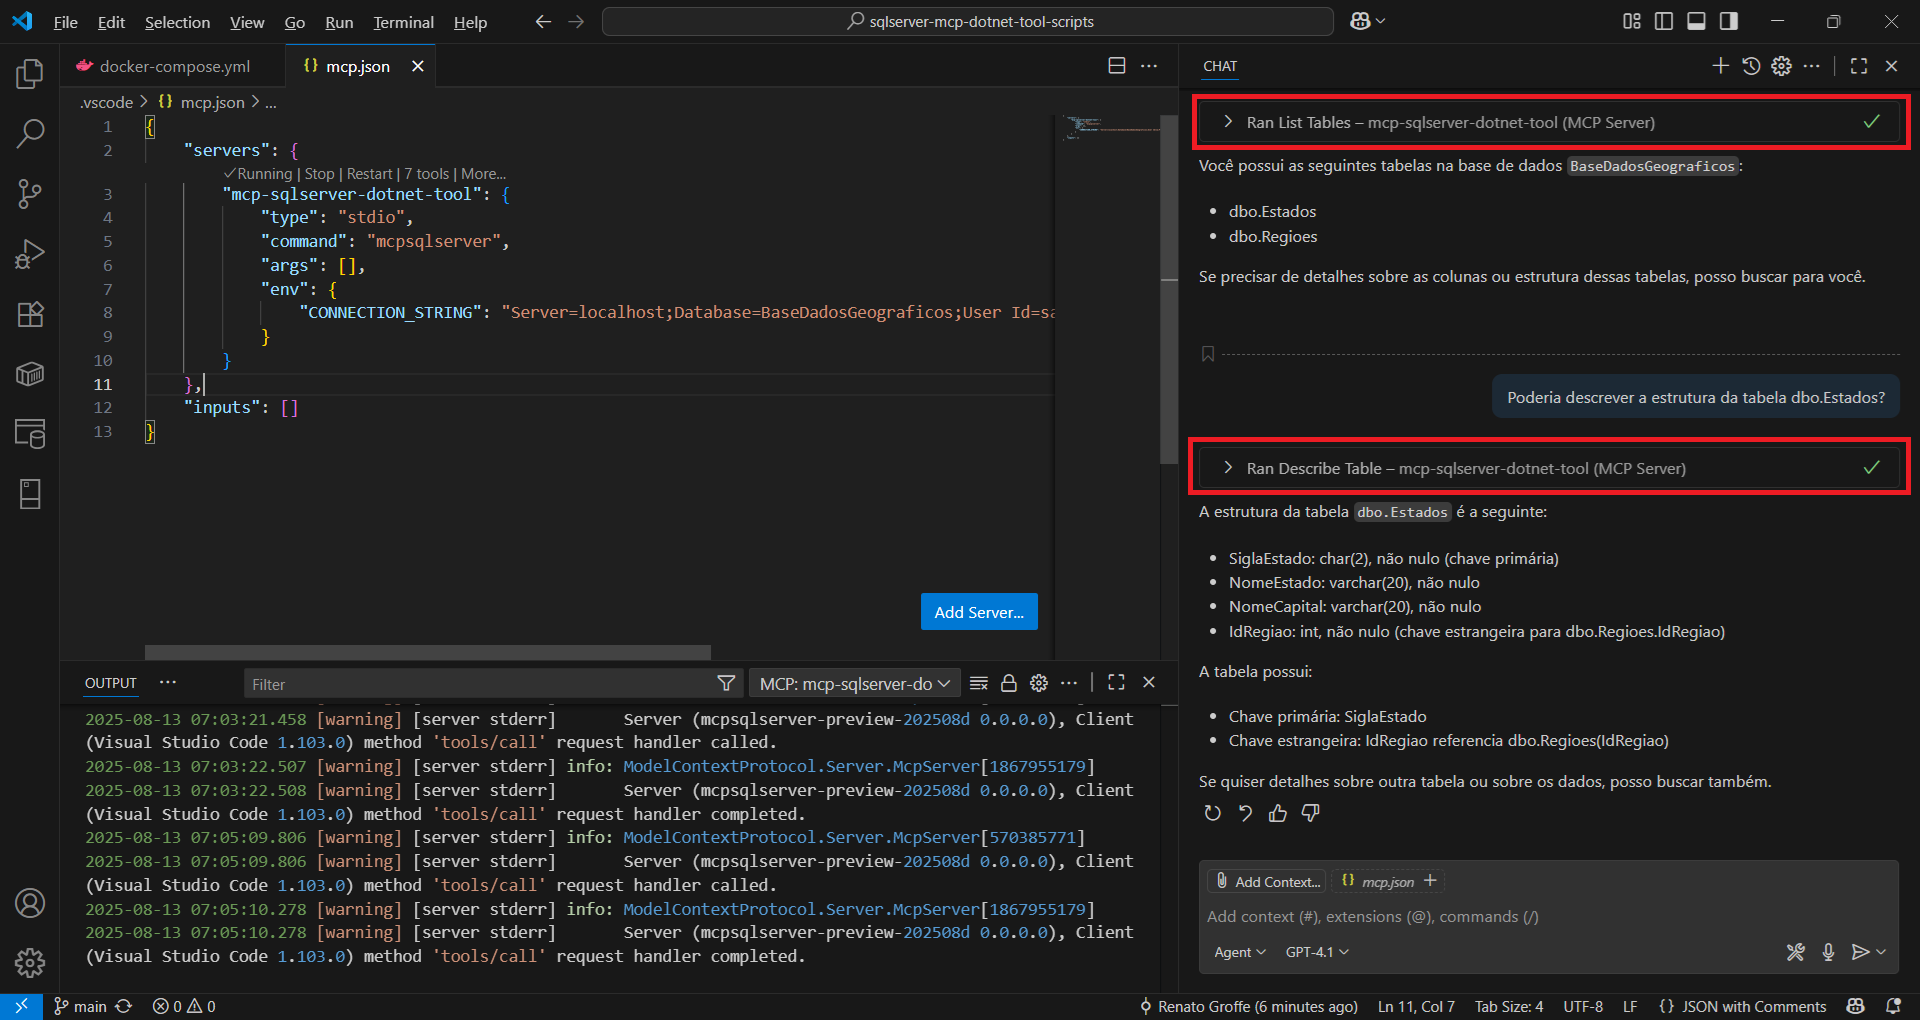This screenshot has height=1020, width=1920.
Task: Open output panel views ellipsis
Action: (x=168, y=682)
